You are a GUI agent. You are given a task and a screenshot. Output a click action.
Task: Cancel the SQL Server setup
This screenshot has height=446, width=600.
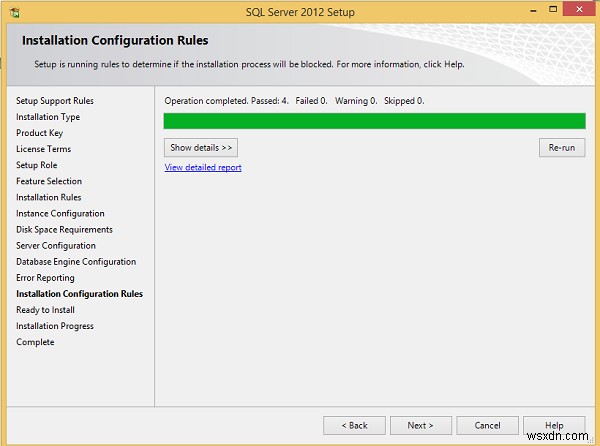point(487,425)
